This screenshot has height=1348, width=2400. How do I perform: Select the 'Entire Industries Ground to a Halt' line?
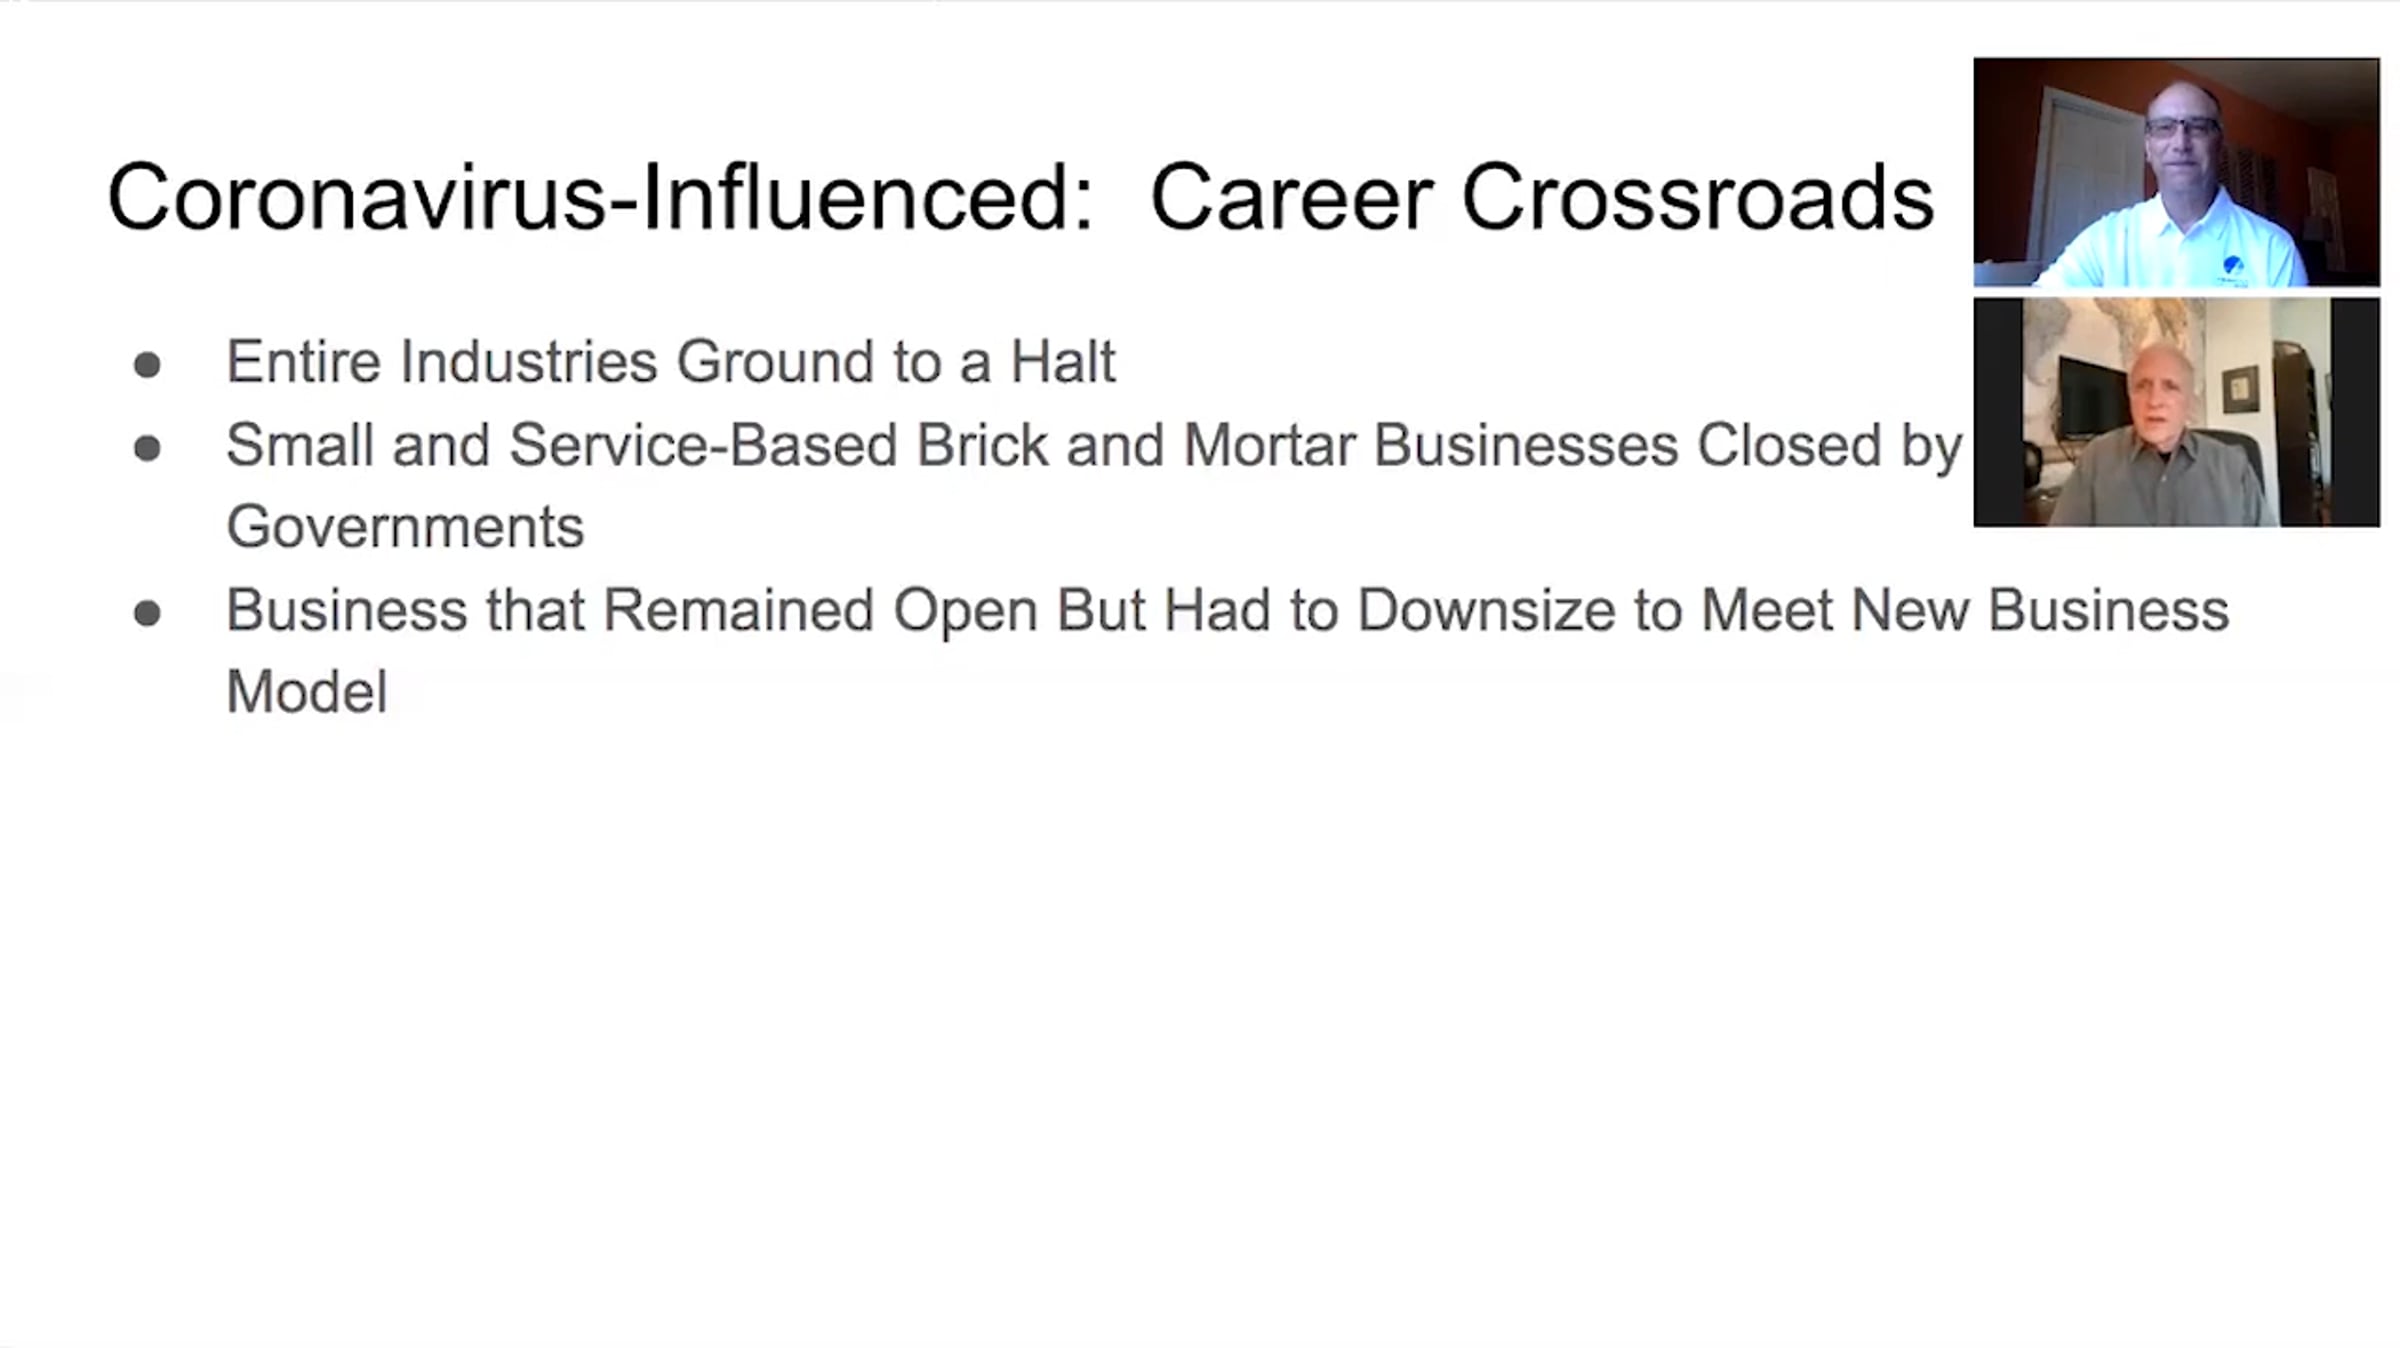670,361
